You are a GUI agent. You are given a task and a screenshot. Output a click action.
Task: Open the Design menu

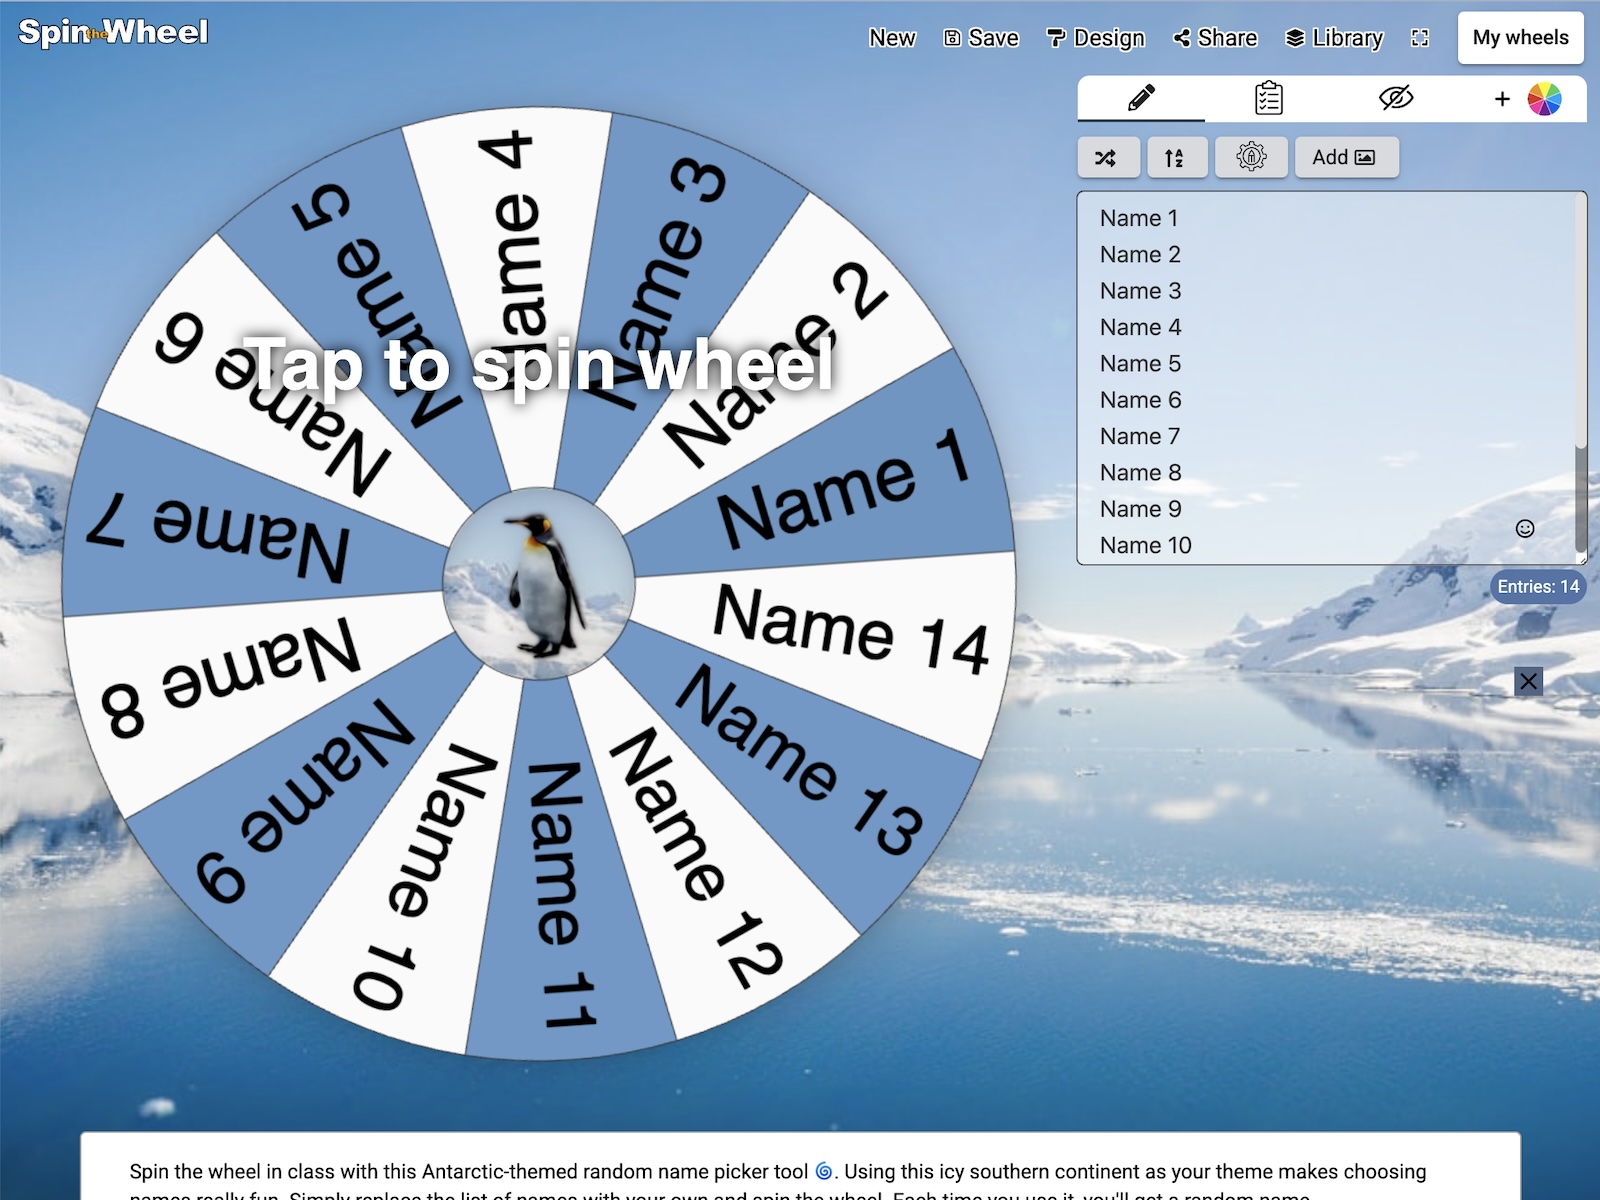pyautogui.click(x=1096, y=38)
